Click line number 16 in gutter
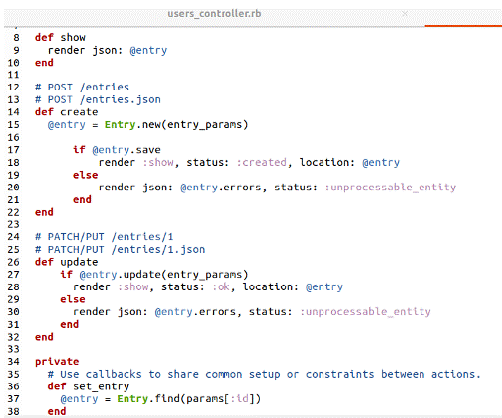This screenshot has width=502, height=418. point(14,137)
